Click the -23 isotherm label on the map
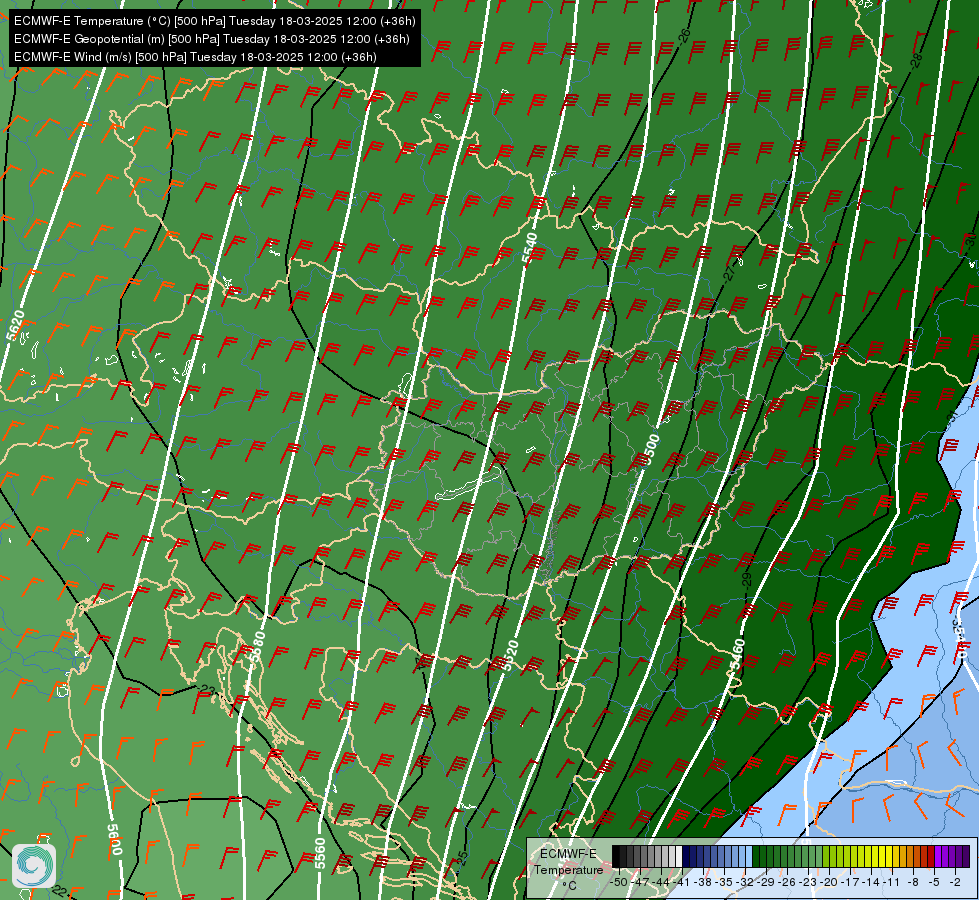Image resolution: width=979 pixels, height=900 pixels. coord(207,690)
